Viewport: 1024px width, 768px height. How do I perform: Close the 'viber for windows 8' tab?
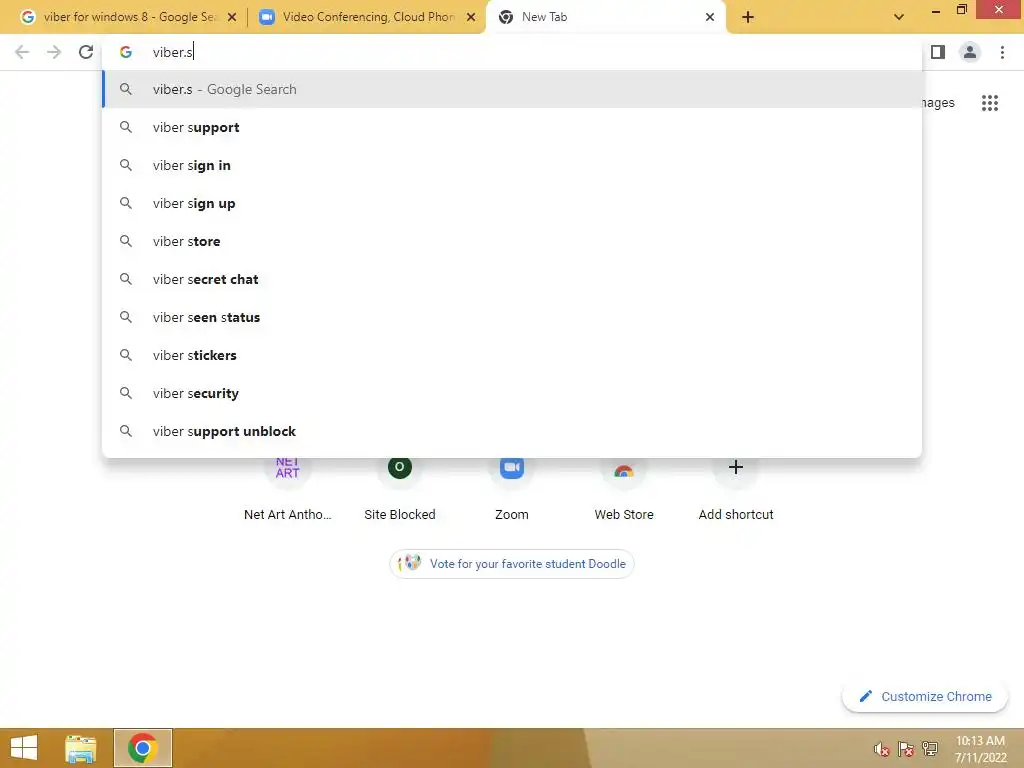(x=232, y=17)
